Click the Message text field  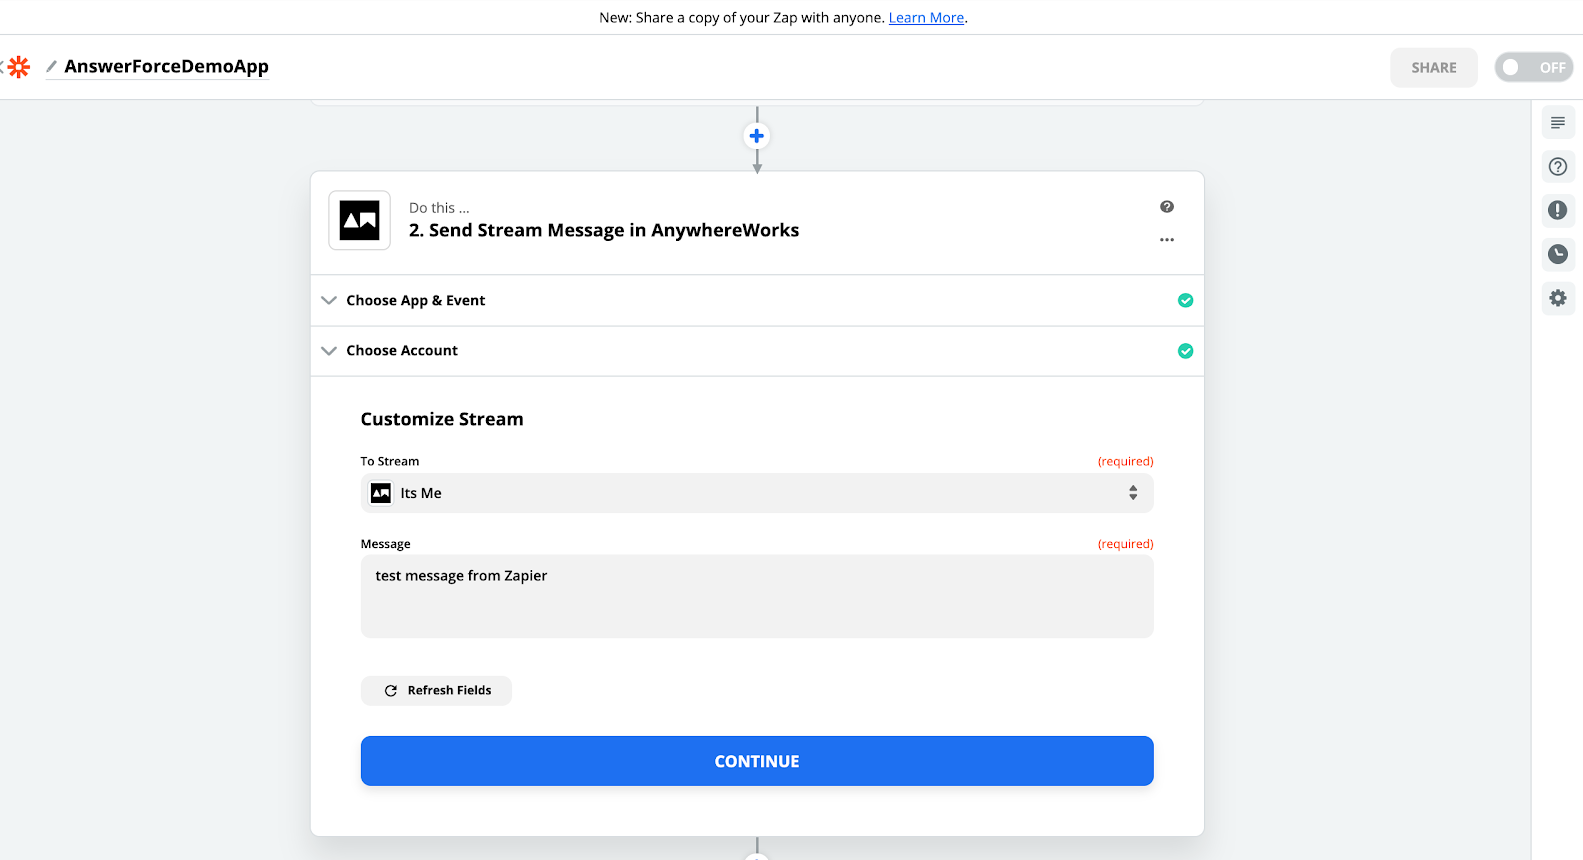click(x=757, y=596)
